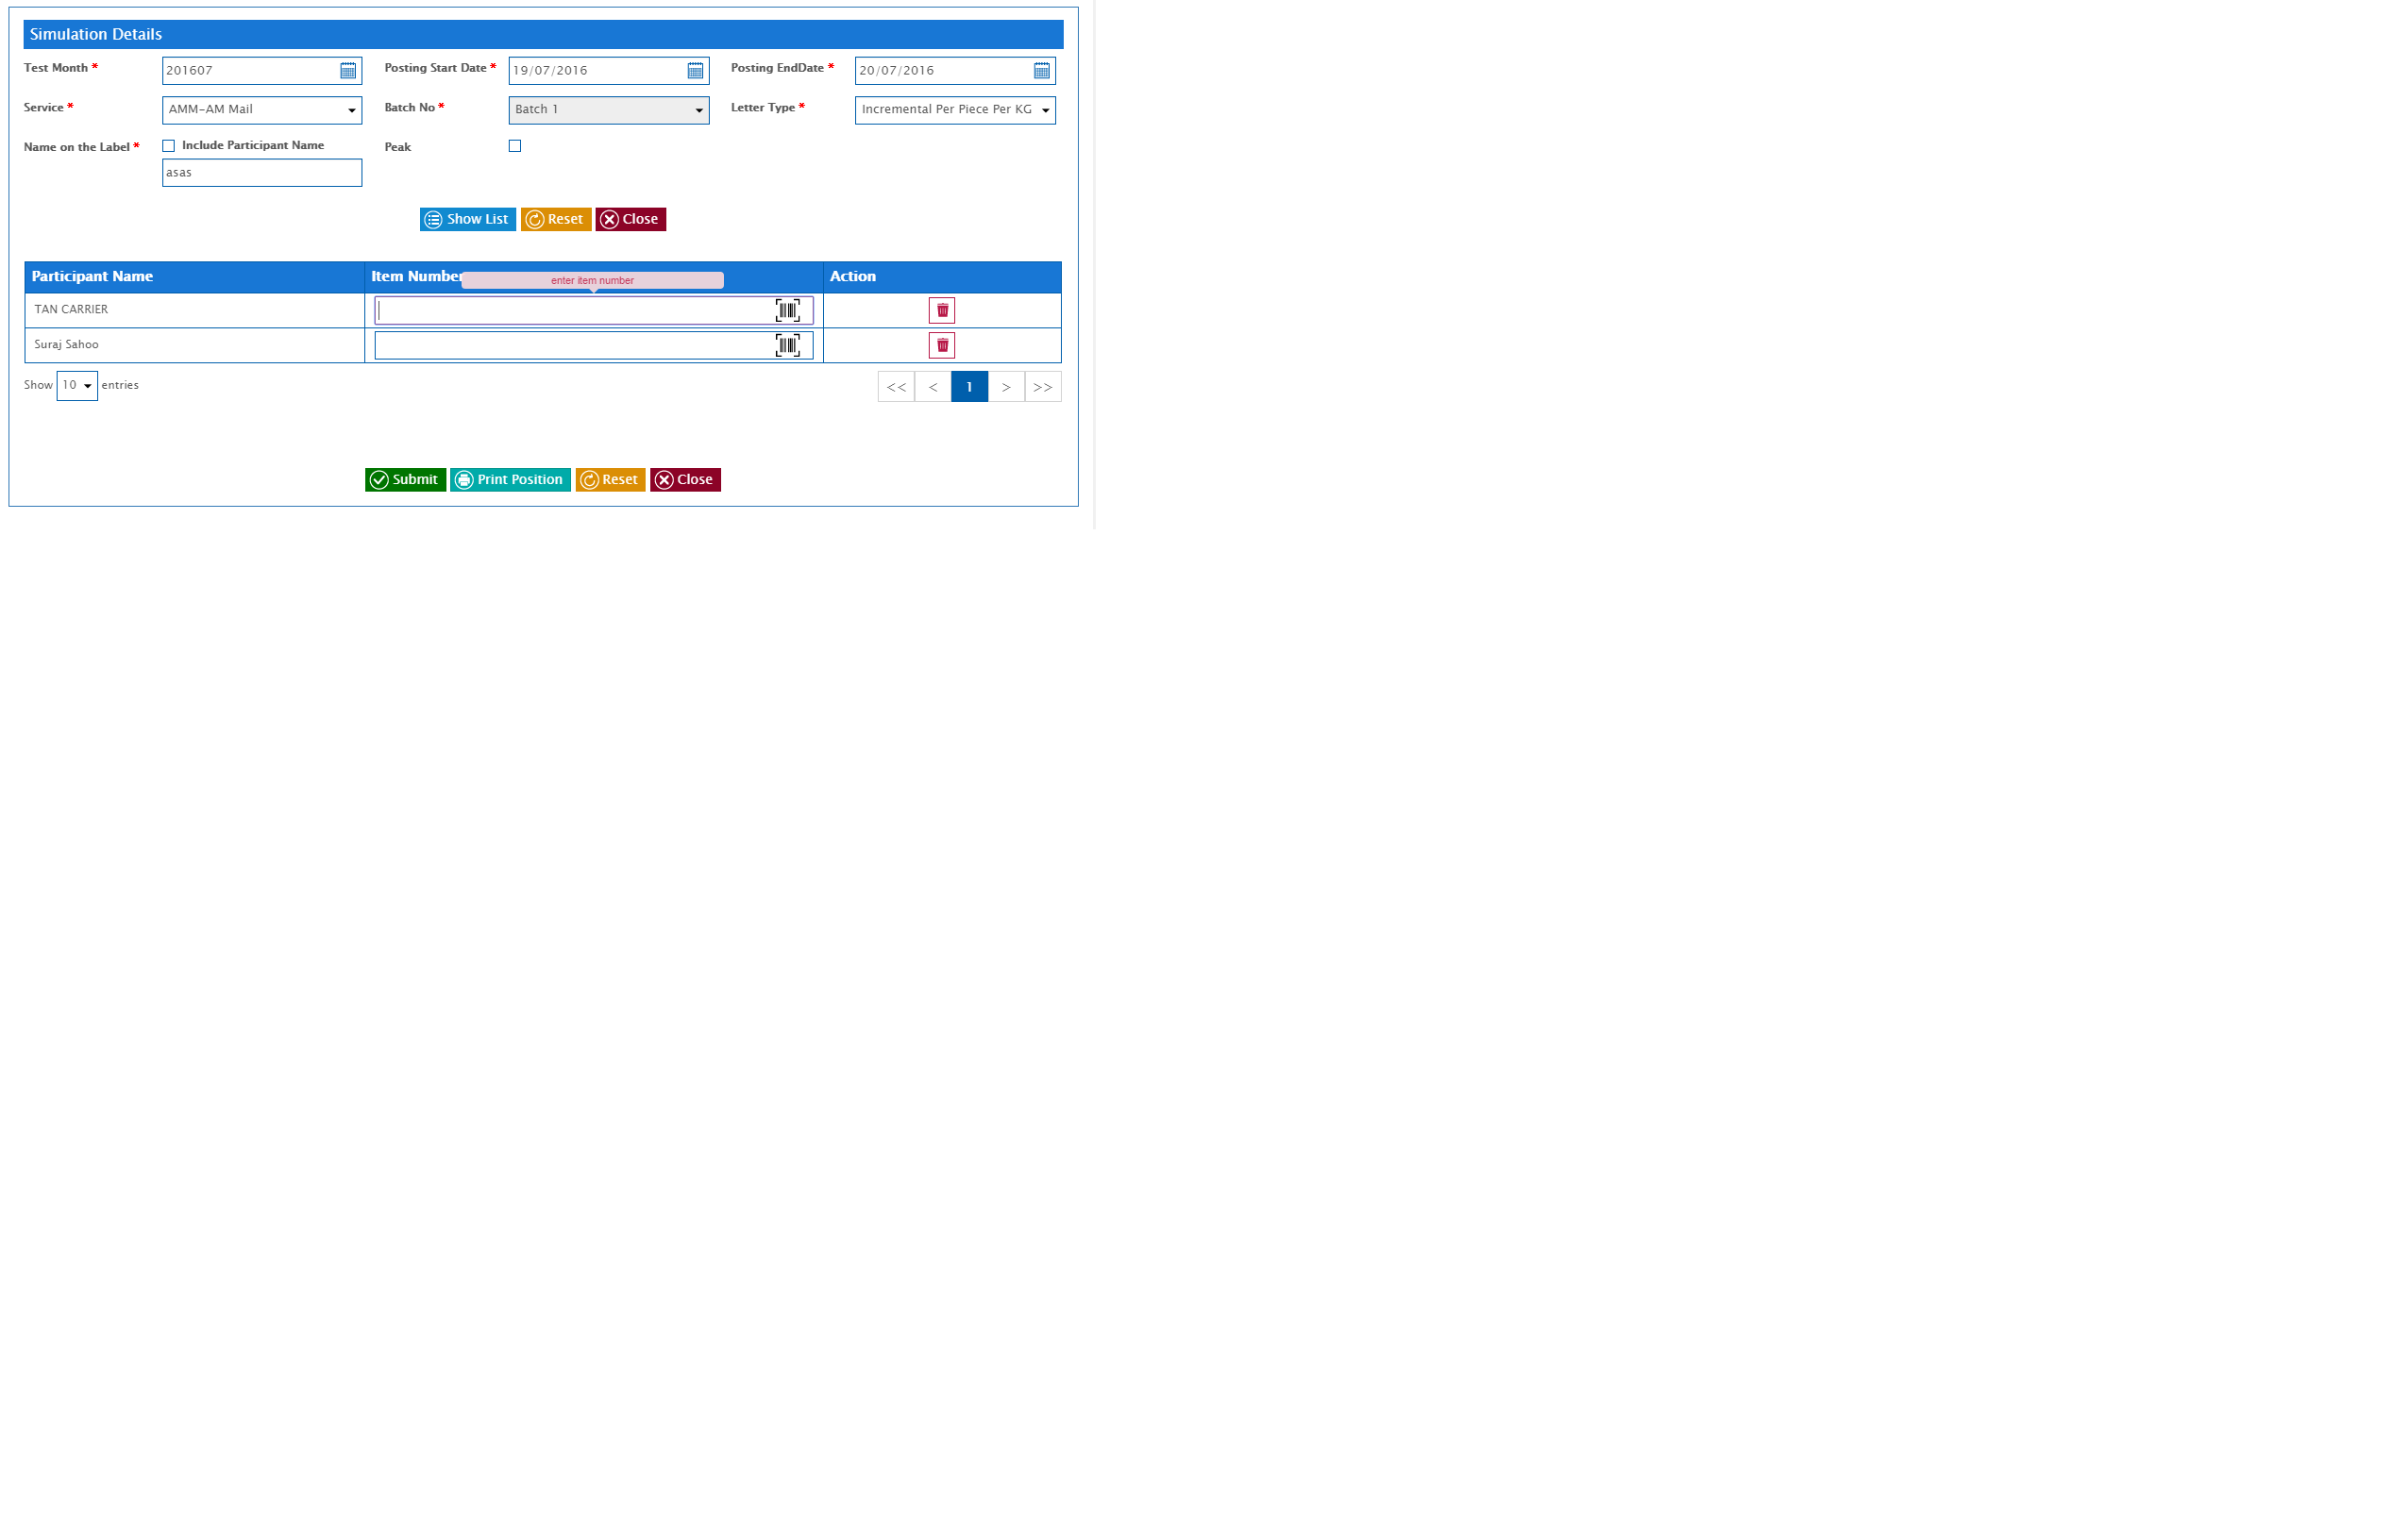Delete the Suraj Sahoo row

(x=941, y=345)
